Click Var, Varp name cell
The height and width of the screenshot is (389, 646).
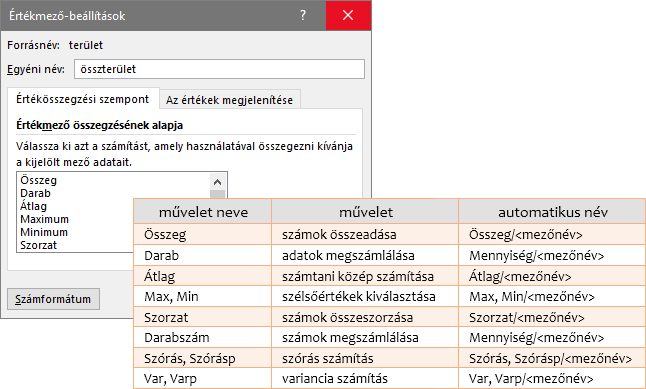[203, 378]
